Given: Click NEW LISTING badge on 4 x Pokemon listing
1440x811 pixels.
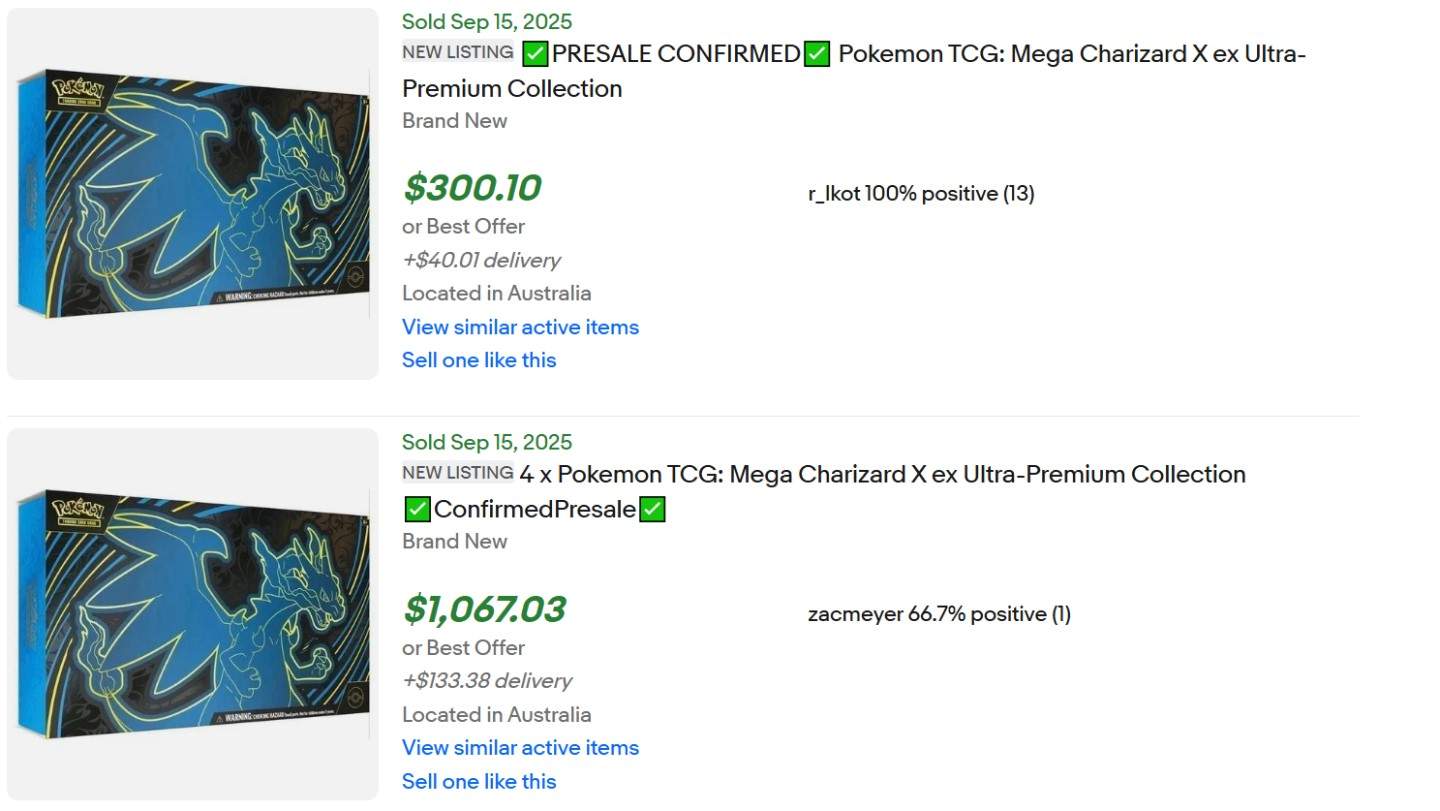Looking at the screenshot, I should coord(458,473).
